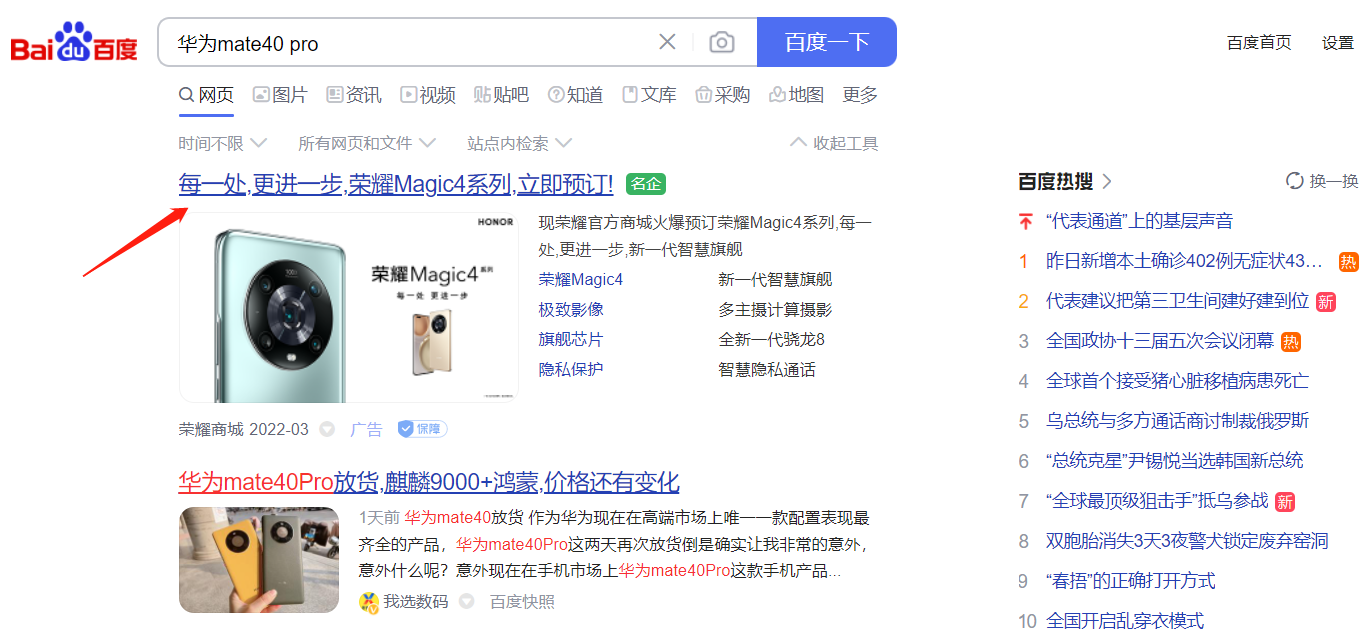Click the Baidu logo
The width and height of the screenshot is (1370, 635).
tap(74, 43)
